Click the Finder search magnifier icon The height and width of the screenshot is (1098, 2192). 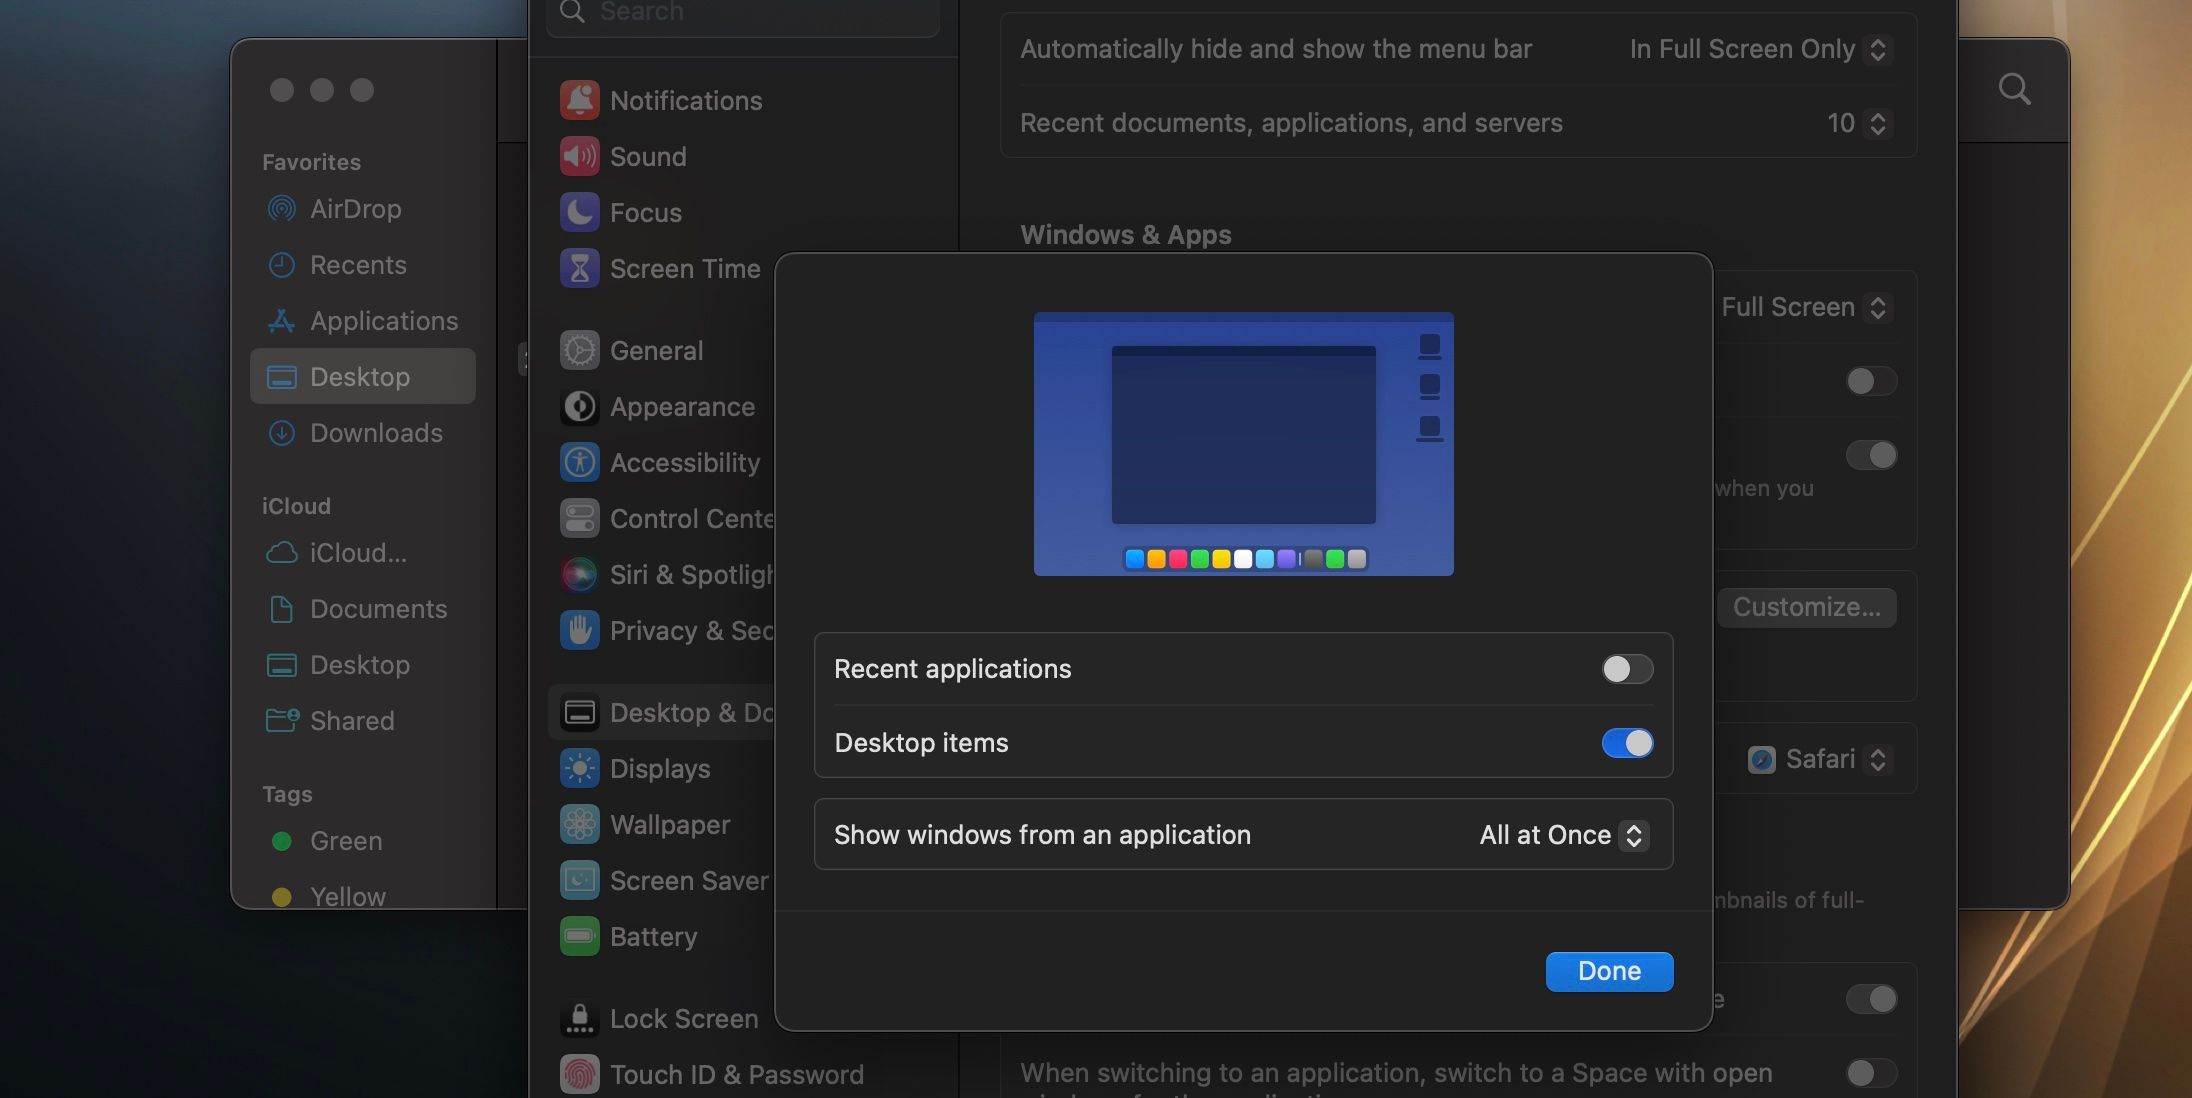(x=2014, y=90)
